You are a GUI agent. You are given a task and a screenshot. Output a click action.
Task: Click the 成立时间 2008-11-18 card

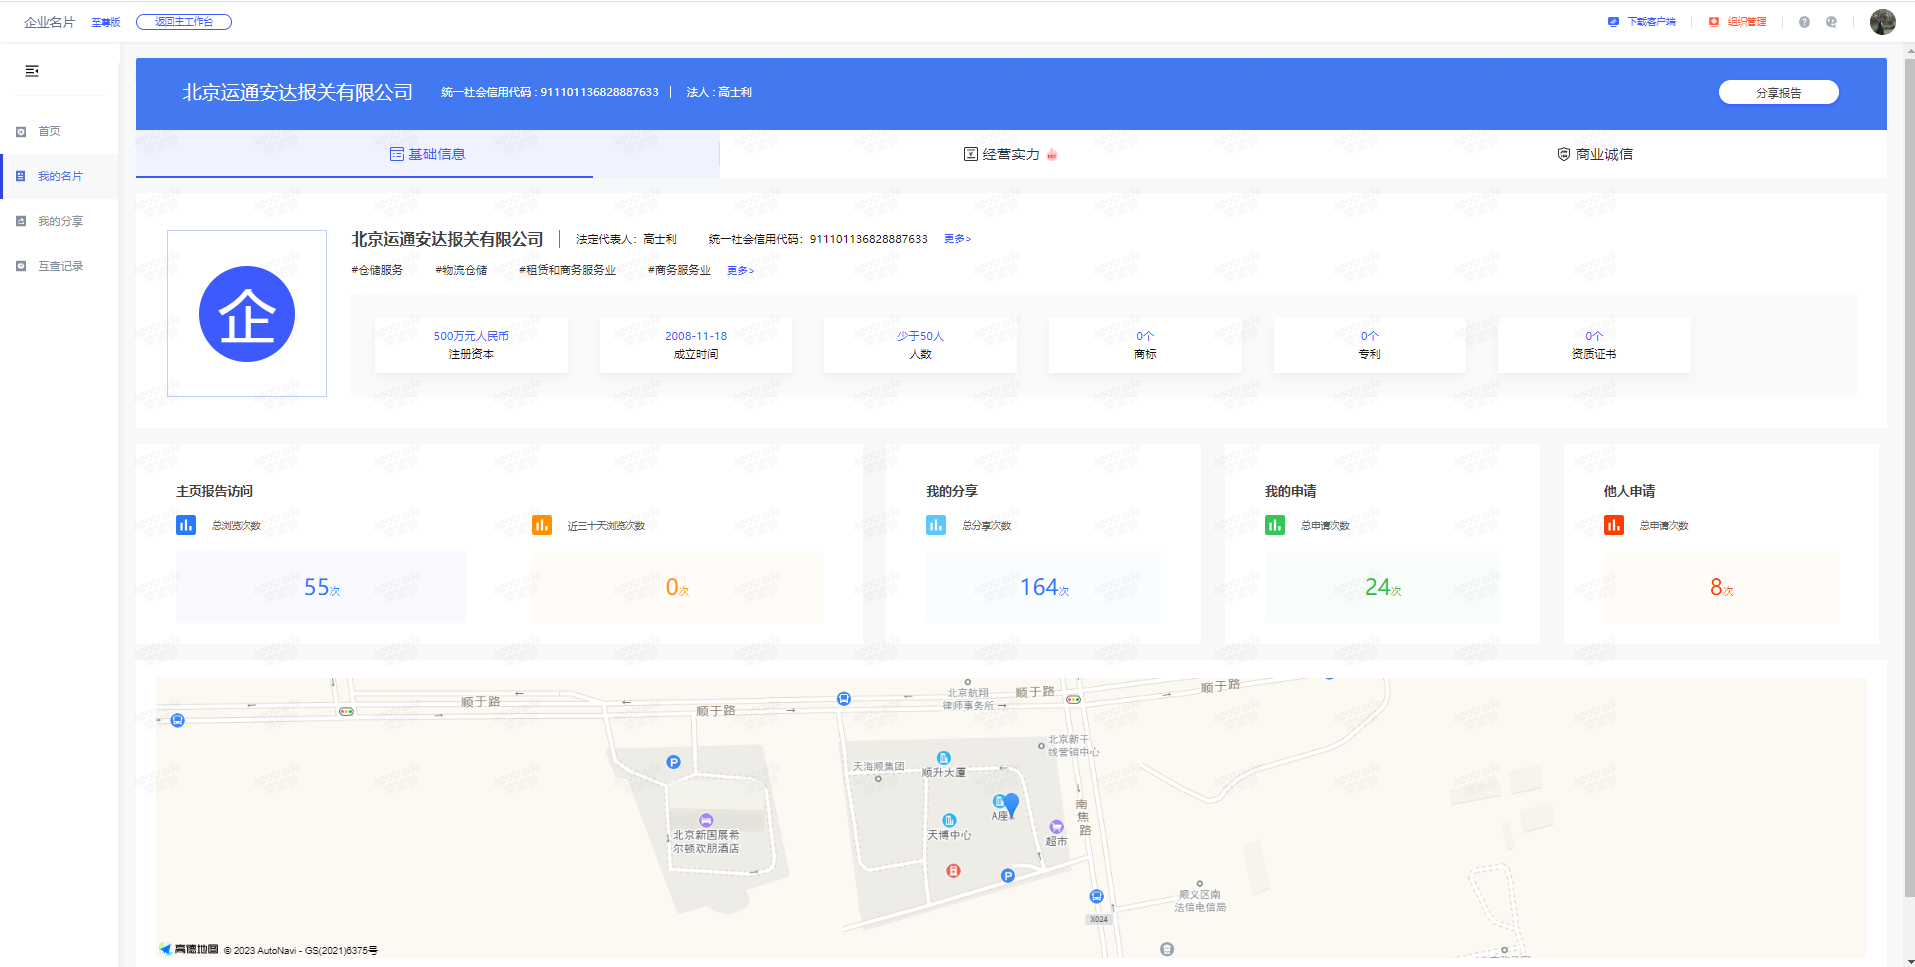(696, 345)
